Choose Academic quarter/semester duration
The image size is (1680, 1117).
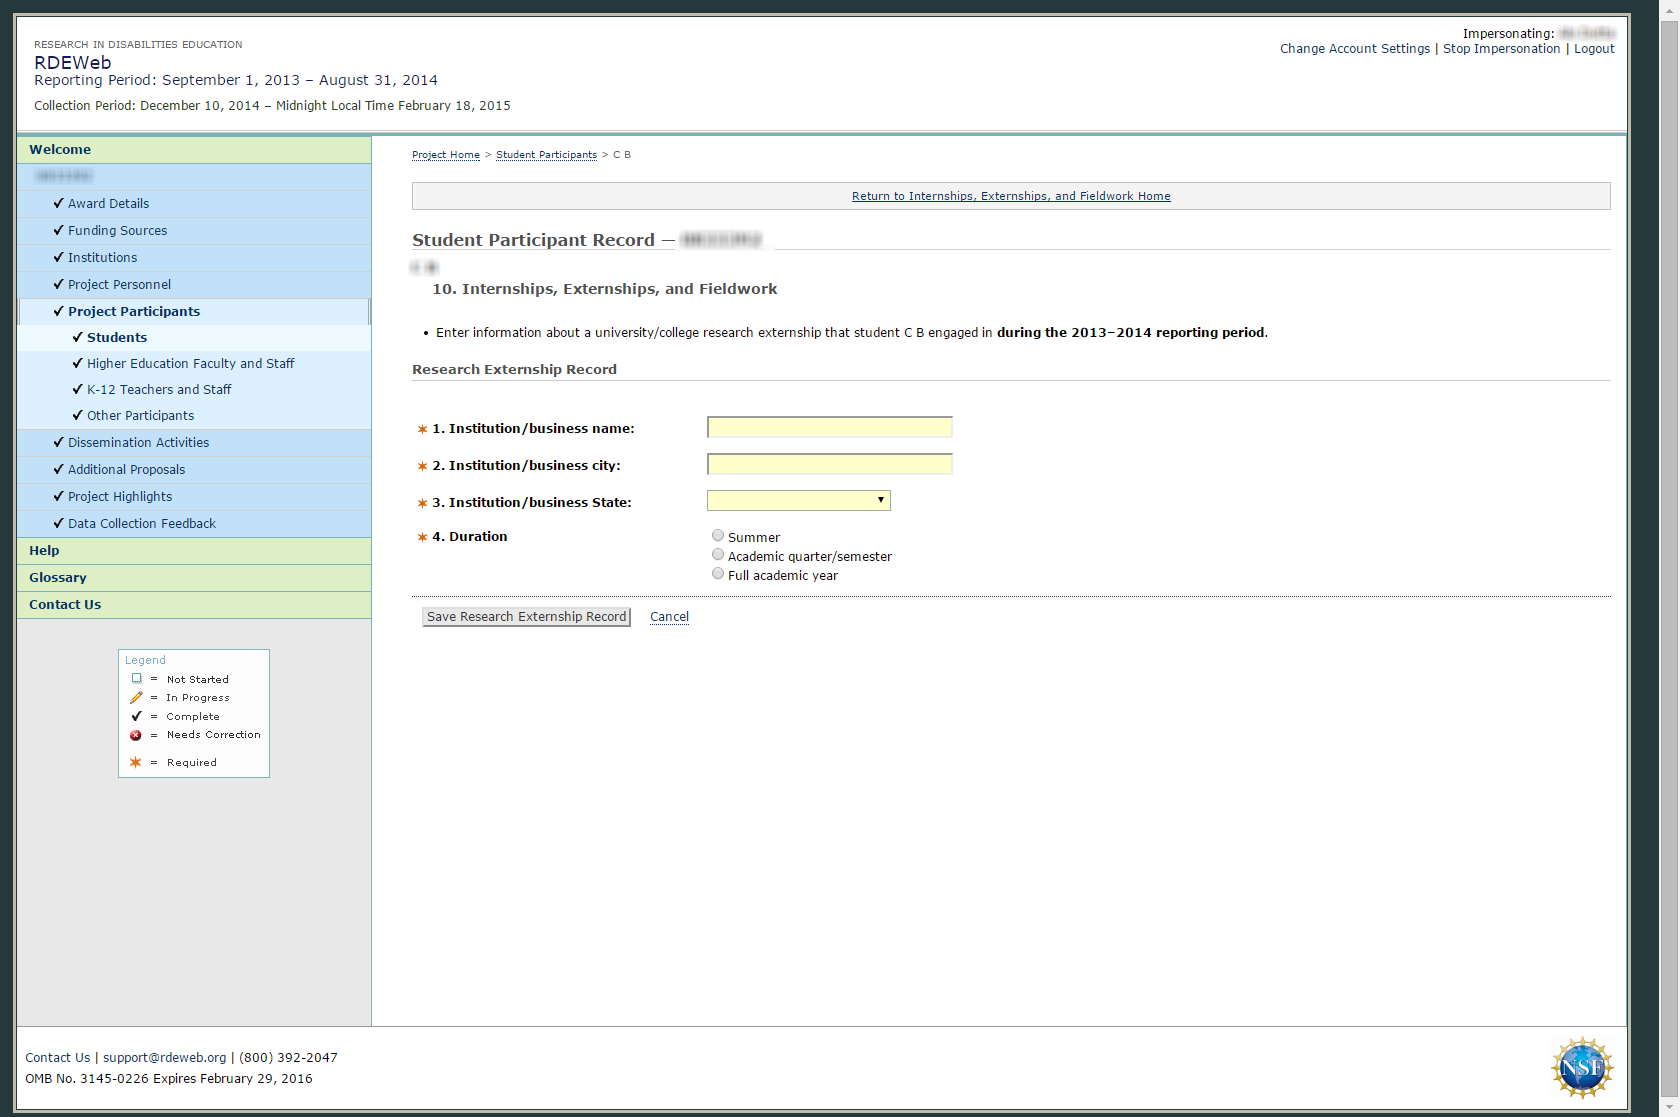click(x=718, y=555)
